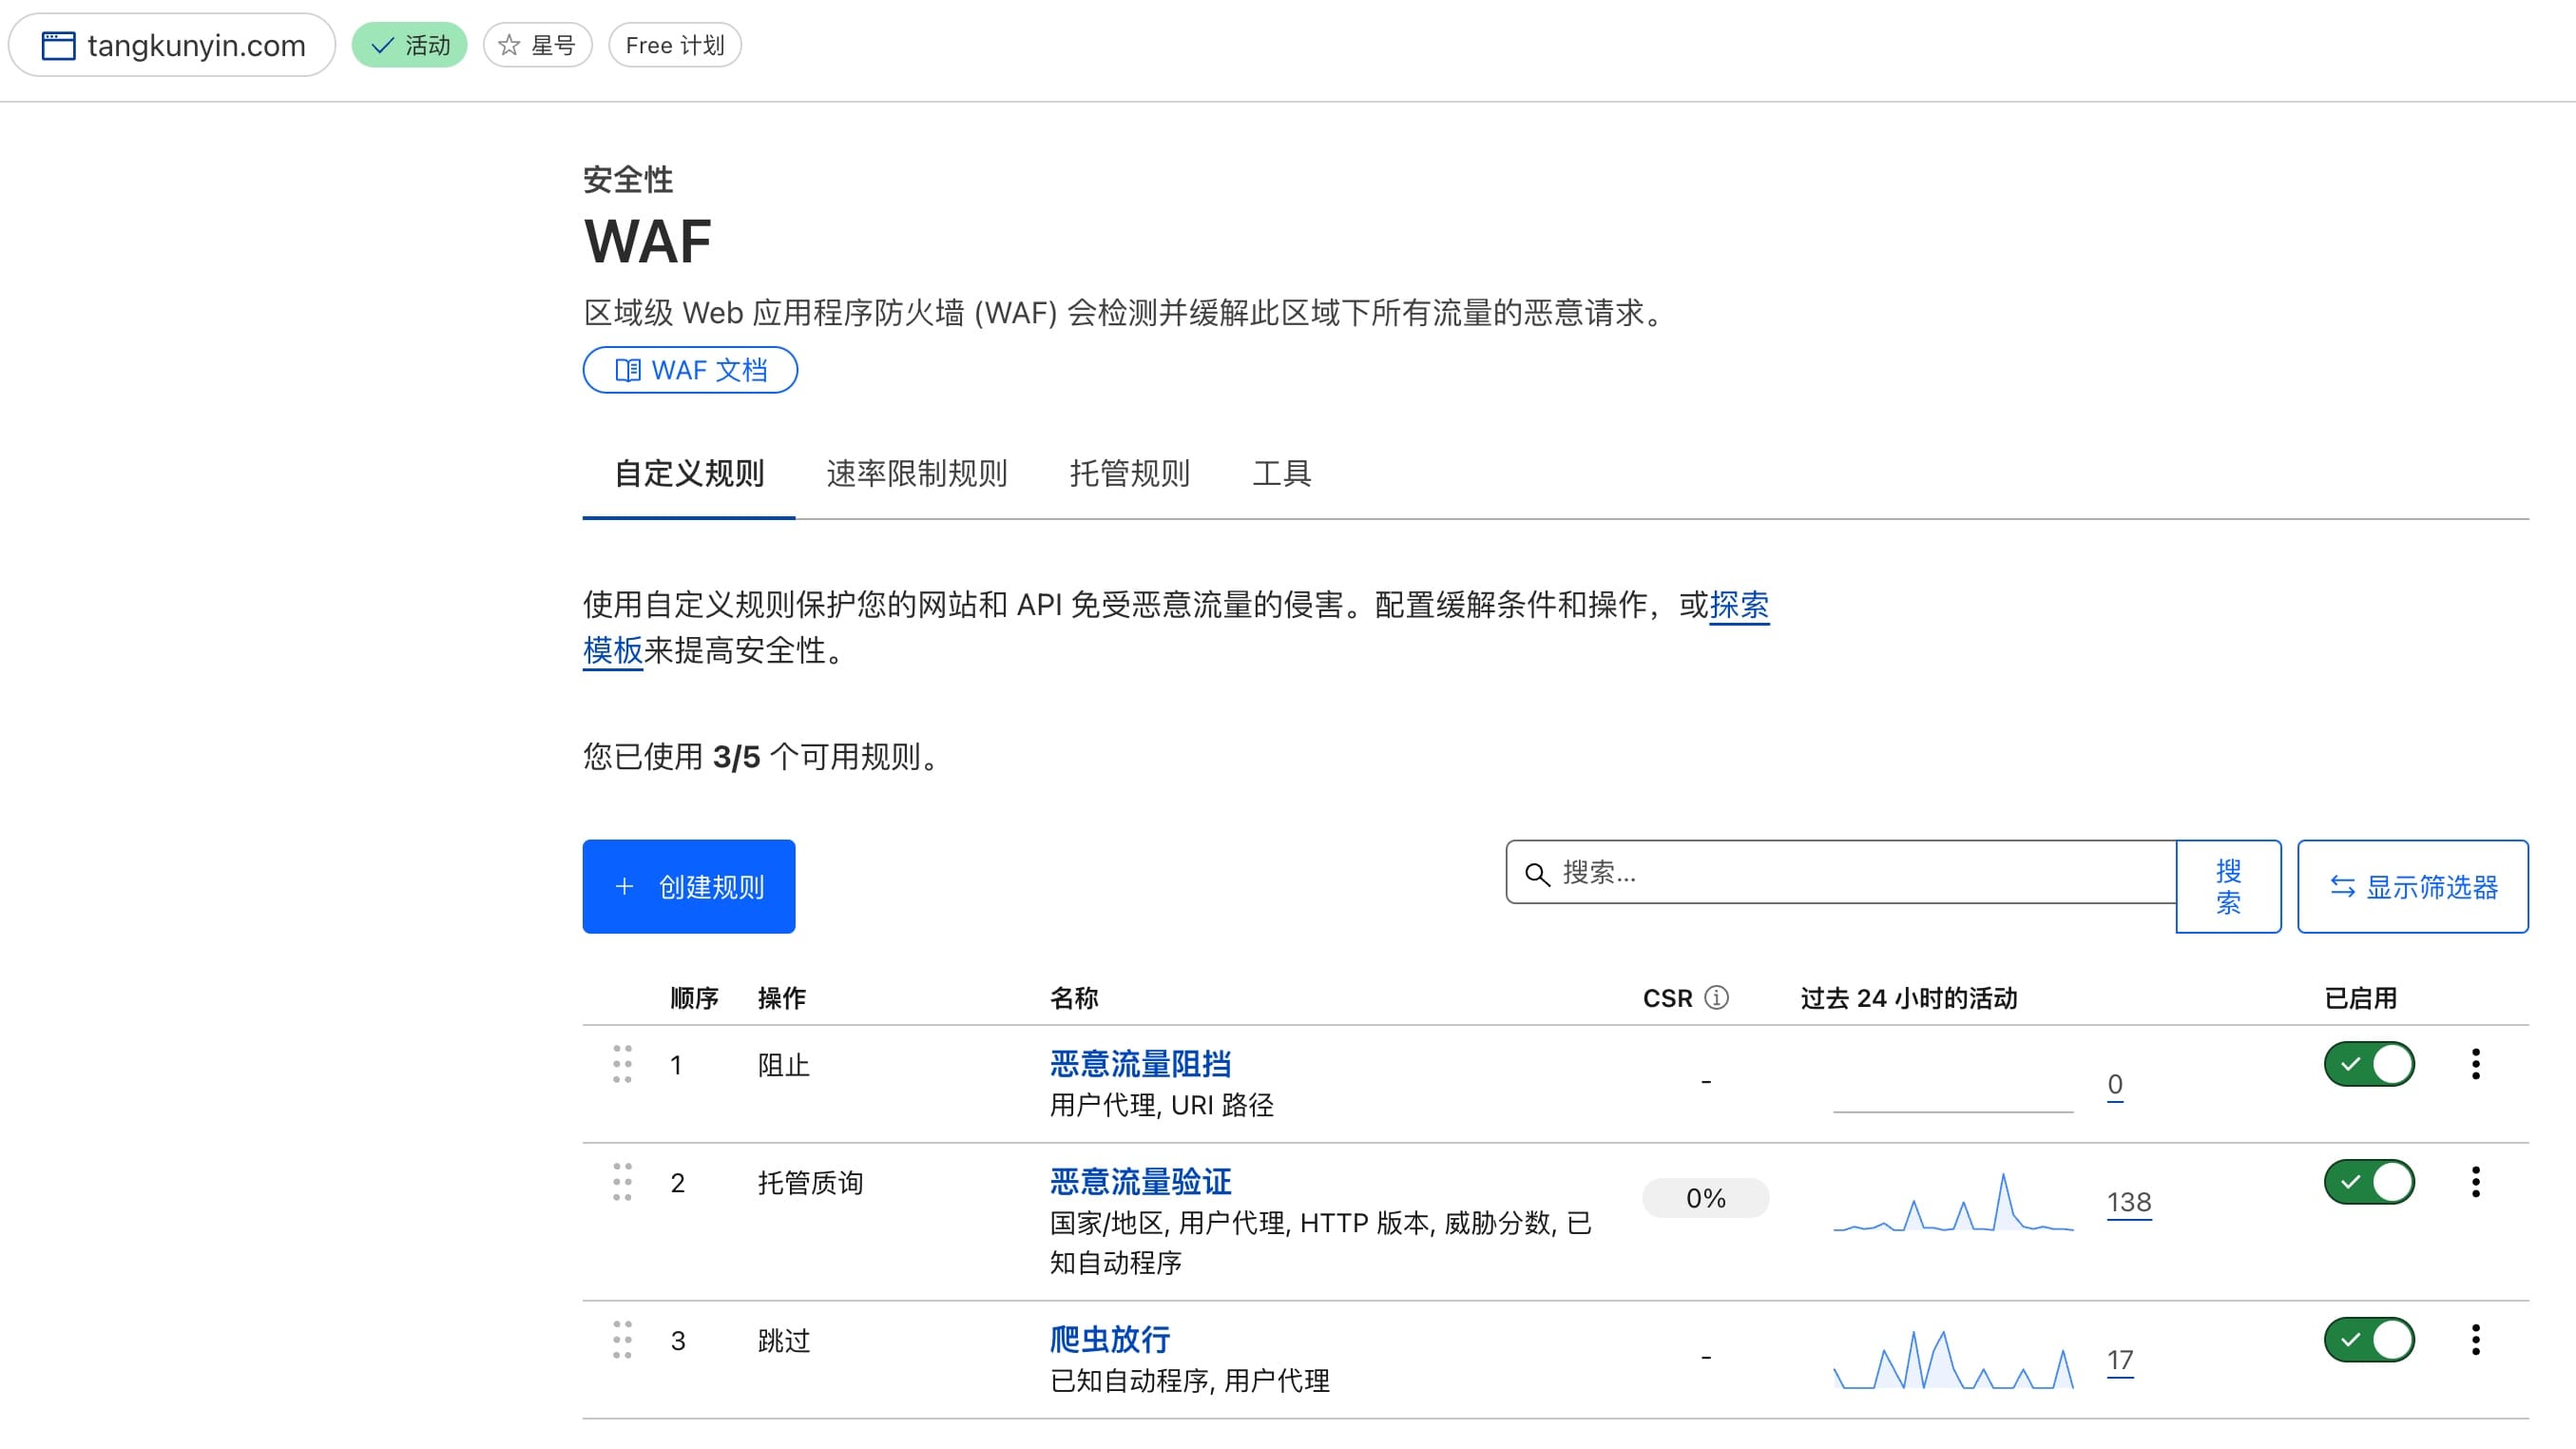Click the 创建规则 button
The width and height of the screenshot is (2576, 1449).
(689, 886)
